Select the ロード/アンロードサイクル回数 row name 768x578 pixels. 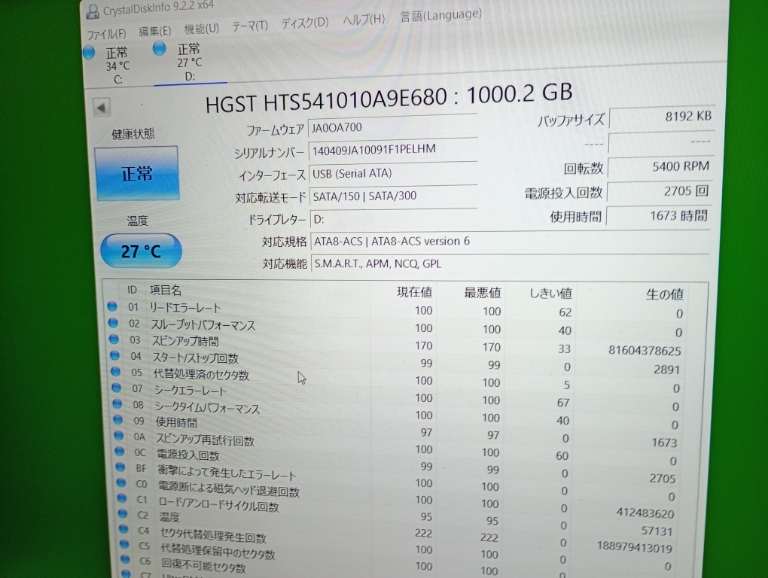click(x=218, y=504)
